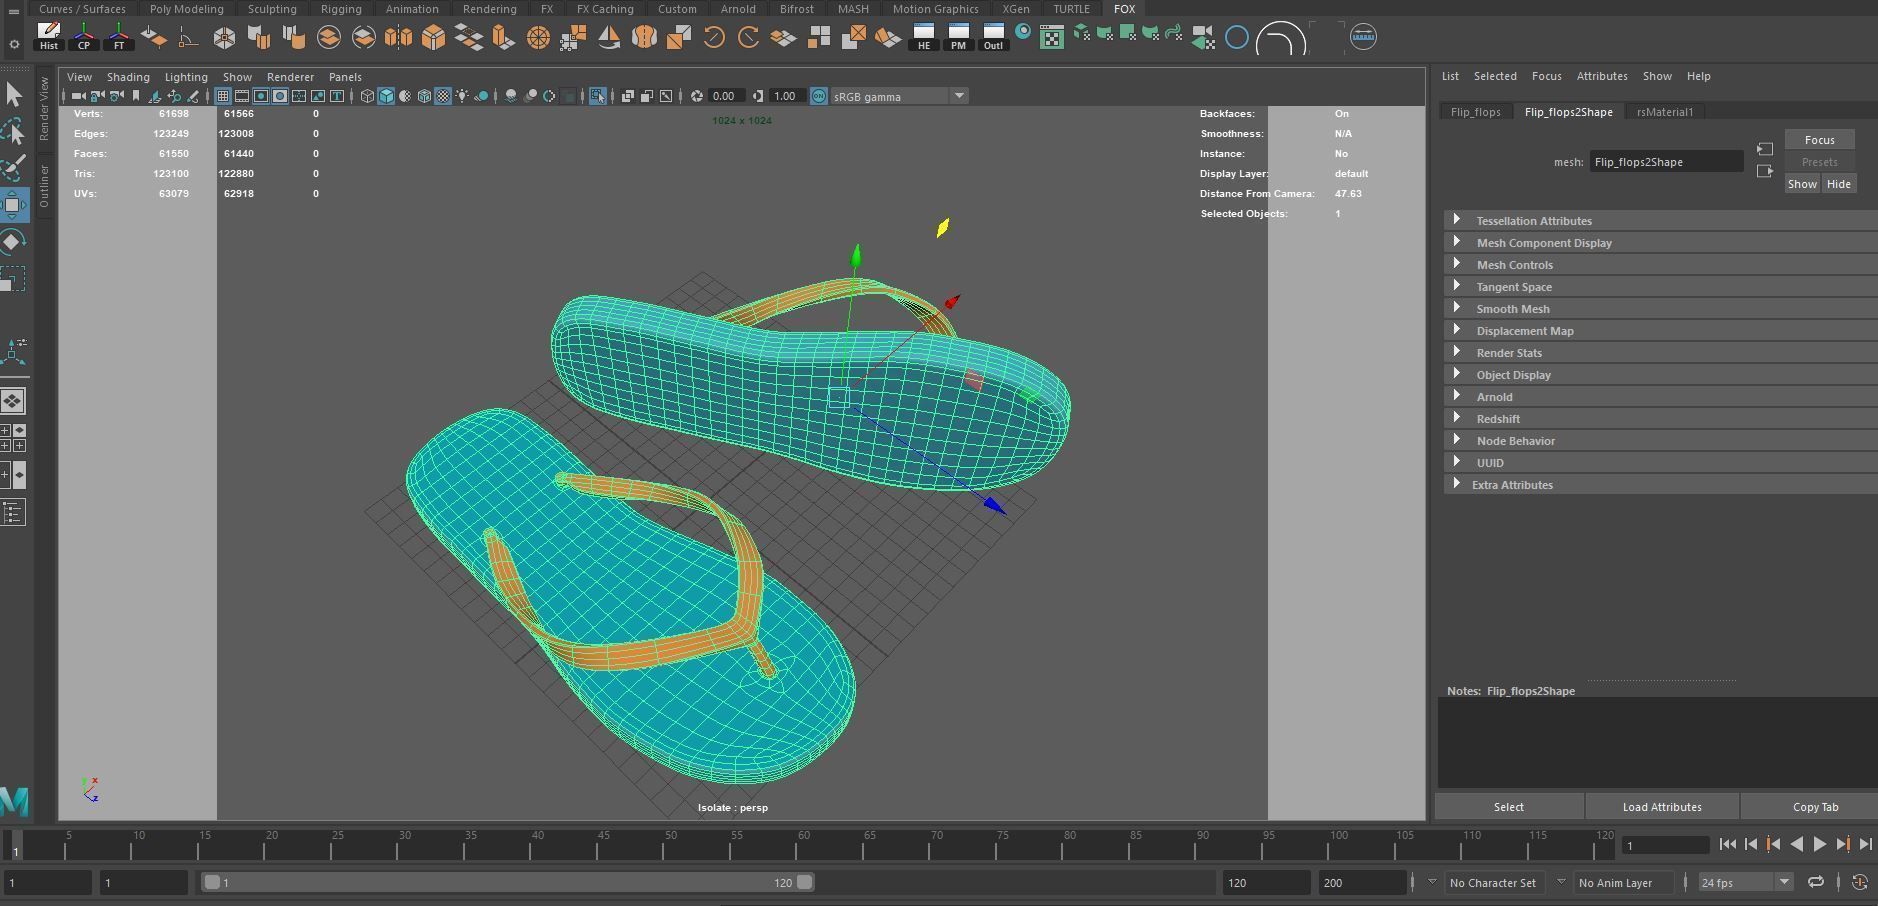Open the sRGB gamma dropdown

[958, 96]
